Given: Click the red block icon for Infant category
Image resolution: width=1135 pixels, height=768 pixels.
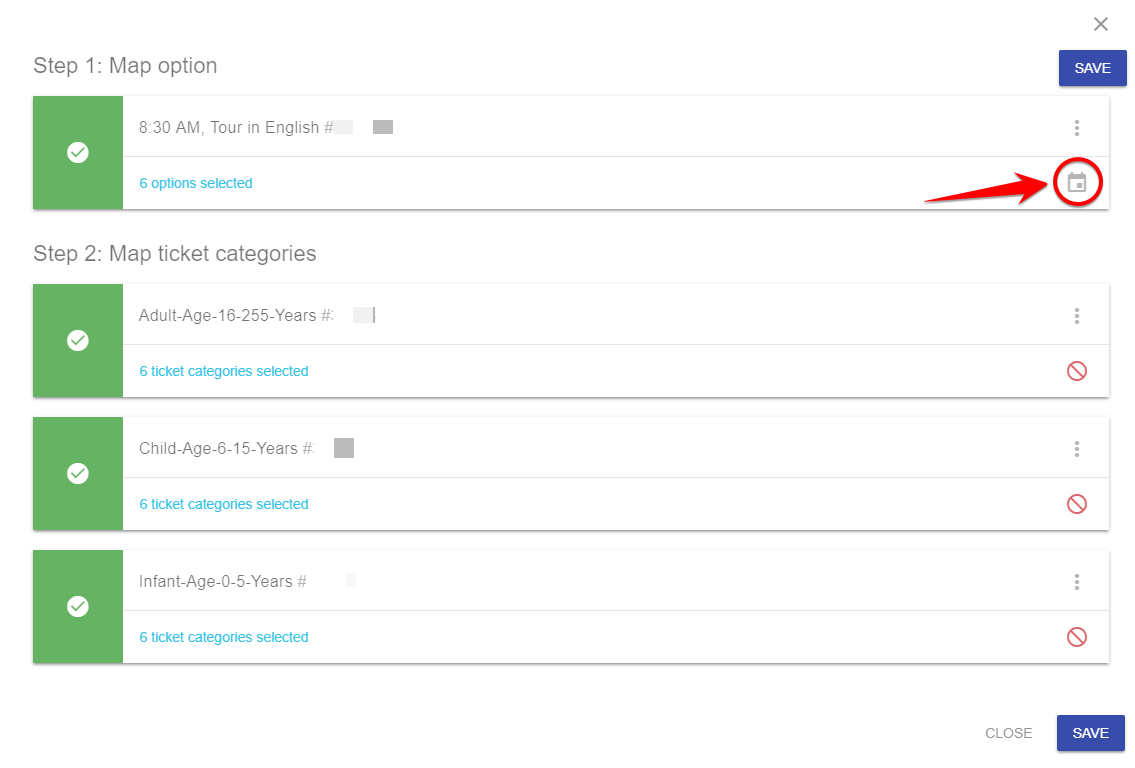Looking at the screenshot, I should click(1077, 637).
